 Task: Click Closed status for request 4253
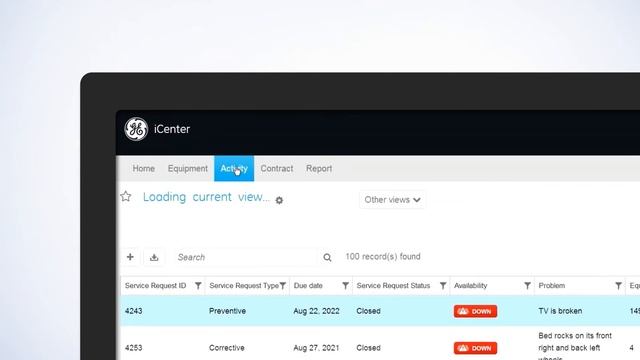tap(368, 348)
